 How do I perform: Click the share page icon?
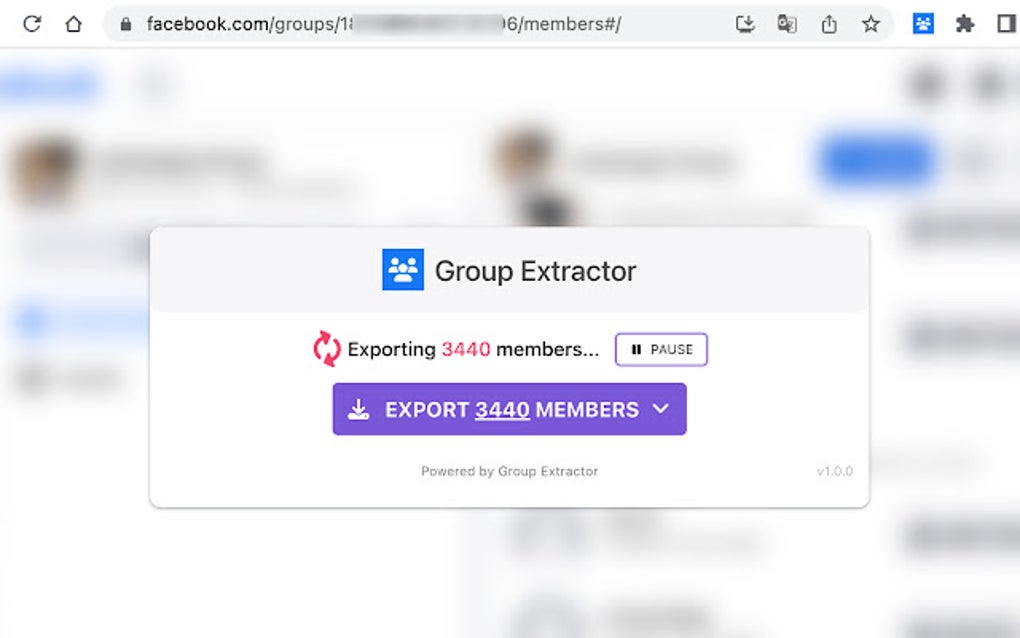point(829,25)
